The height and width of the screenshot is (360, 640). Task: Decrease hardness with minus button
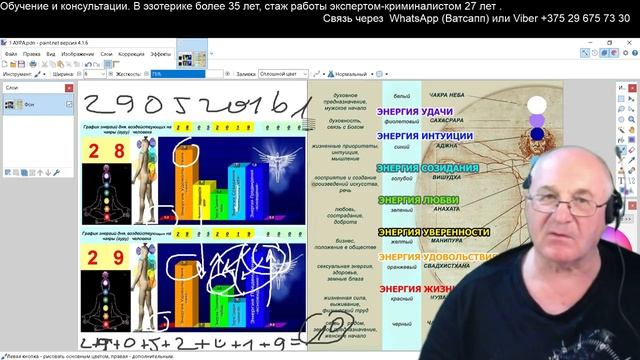coord(146,74)
